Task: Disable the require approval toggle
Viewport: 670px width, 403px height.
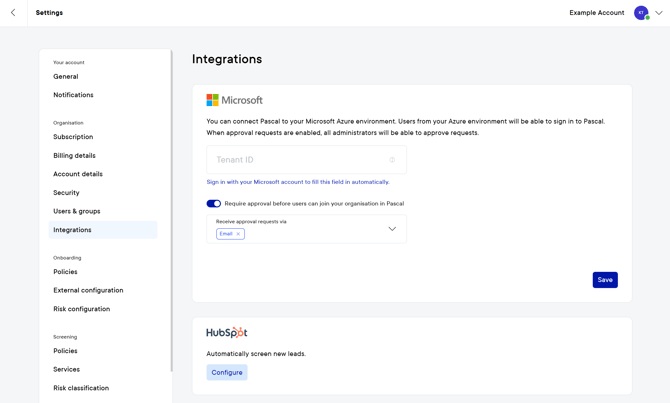Action: click(213, 204)
